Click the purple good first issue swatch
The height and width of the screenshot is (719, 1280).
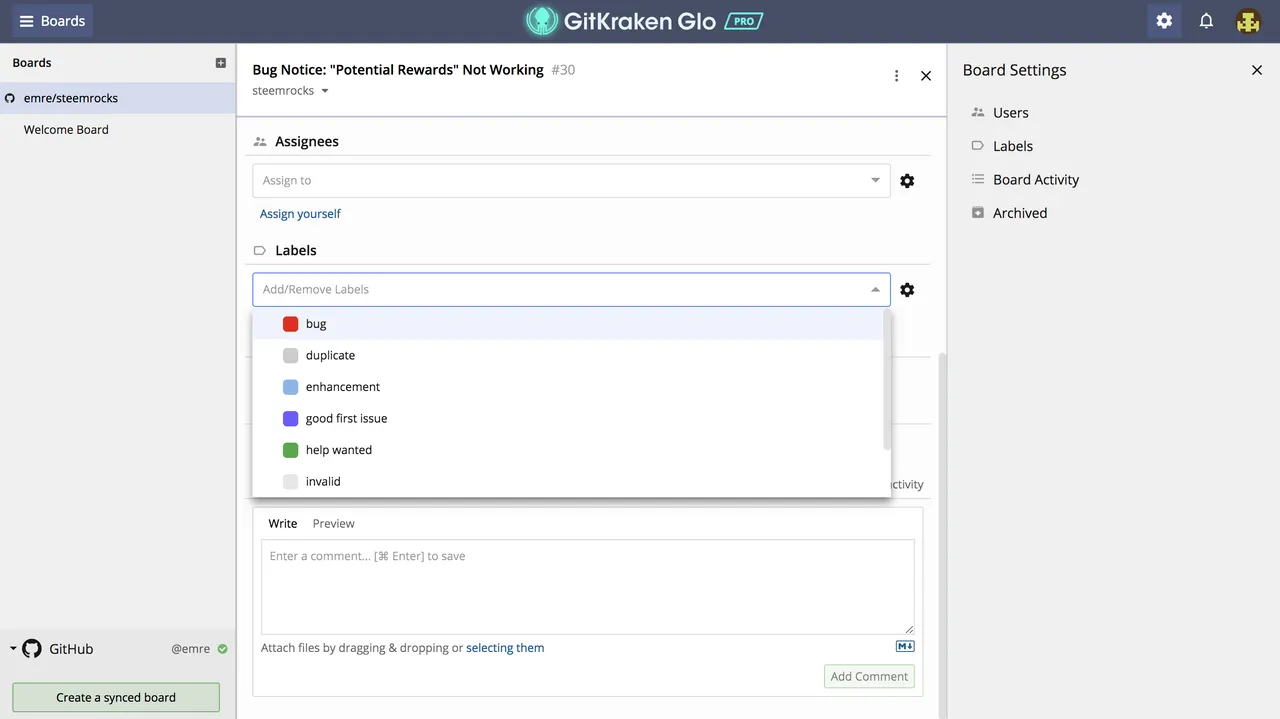(291, 418)
